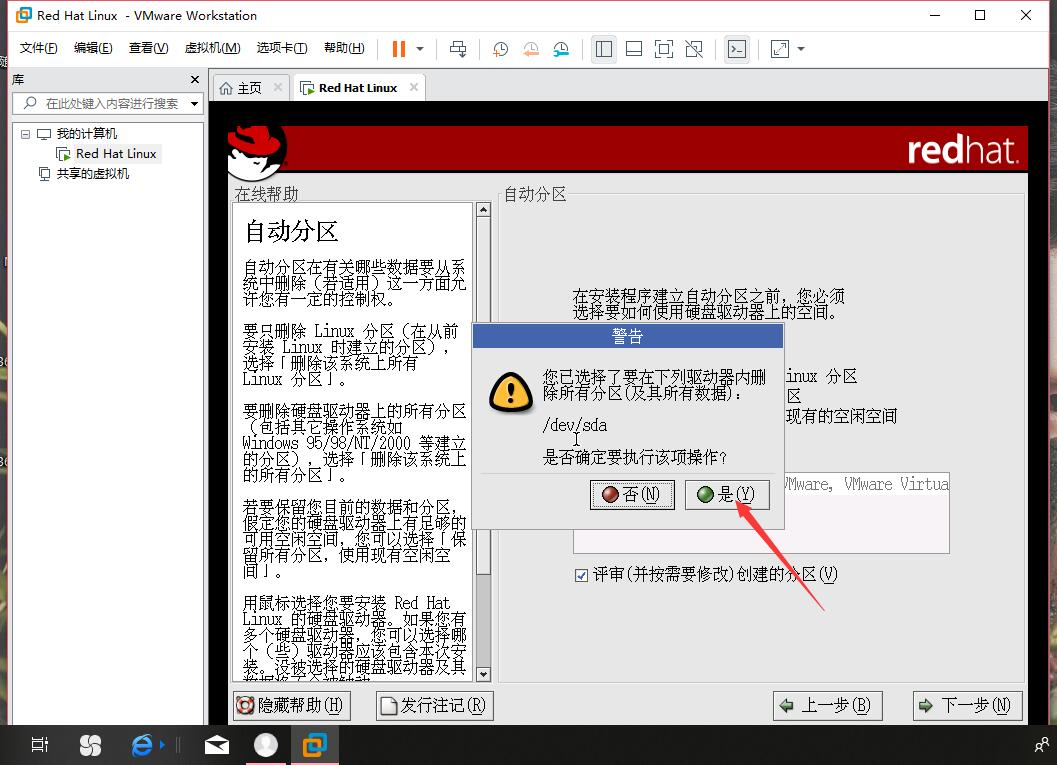Click the 发行注记(R) button

point(434,706)
